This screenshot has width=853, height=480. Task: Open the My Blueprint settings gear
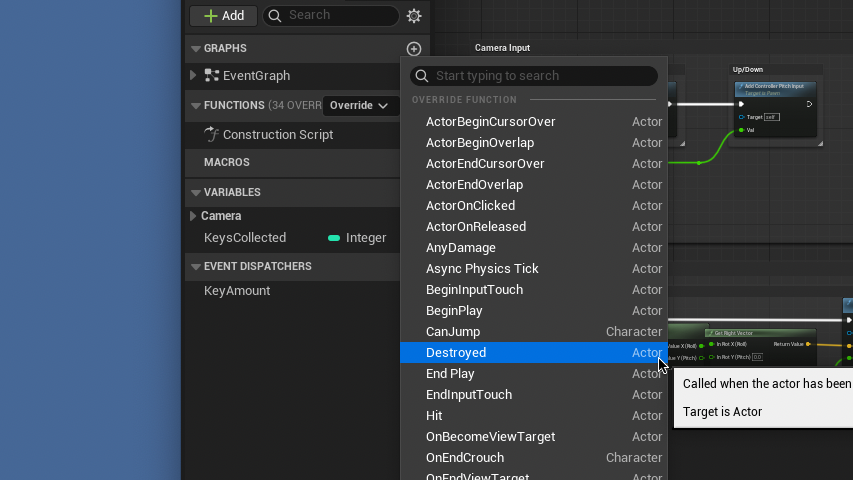pyautogui.click(x=414, y=16)
